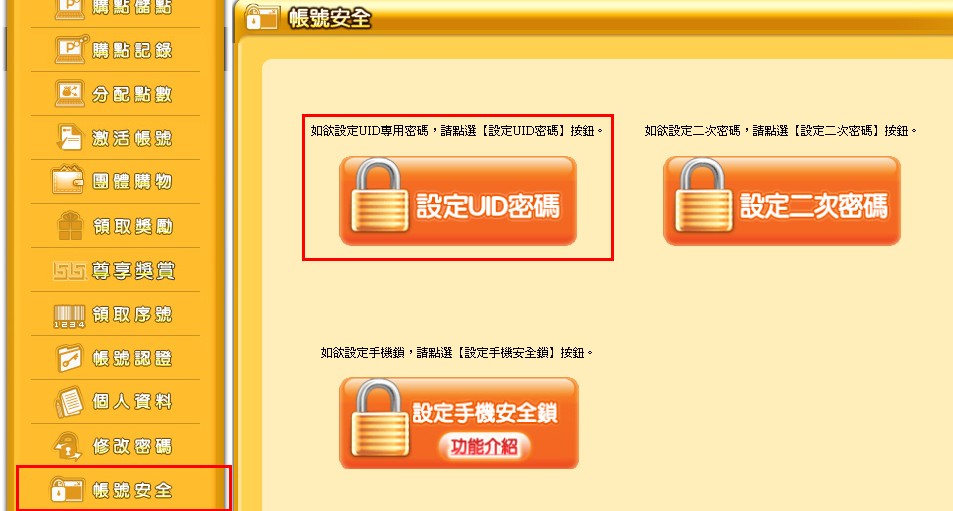Click the 修改密碼 lock arrows icon

click(x=67, y=447)
